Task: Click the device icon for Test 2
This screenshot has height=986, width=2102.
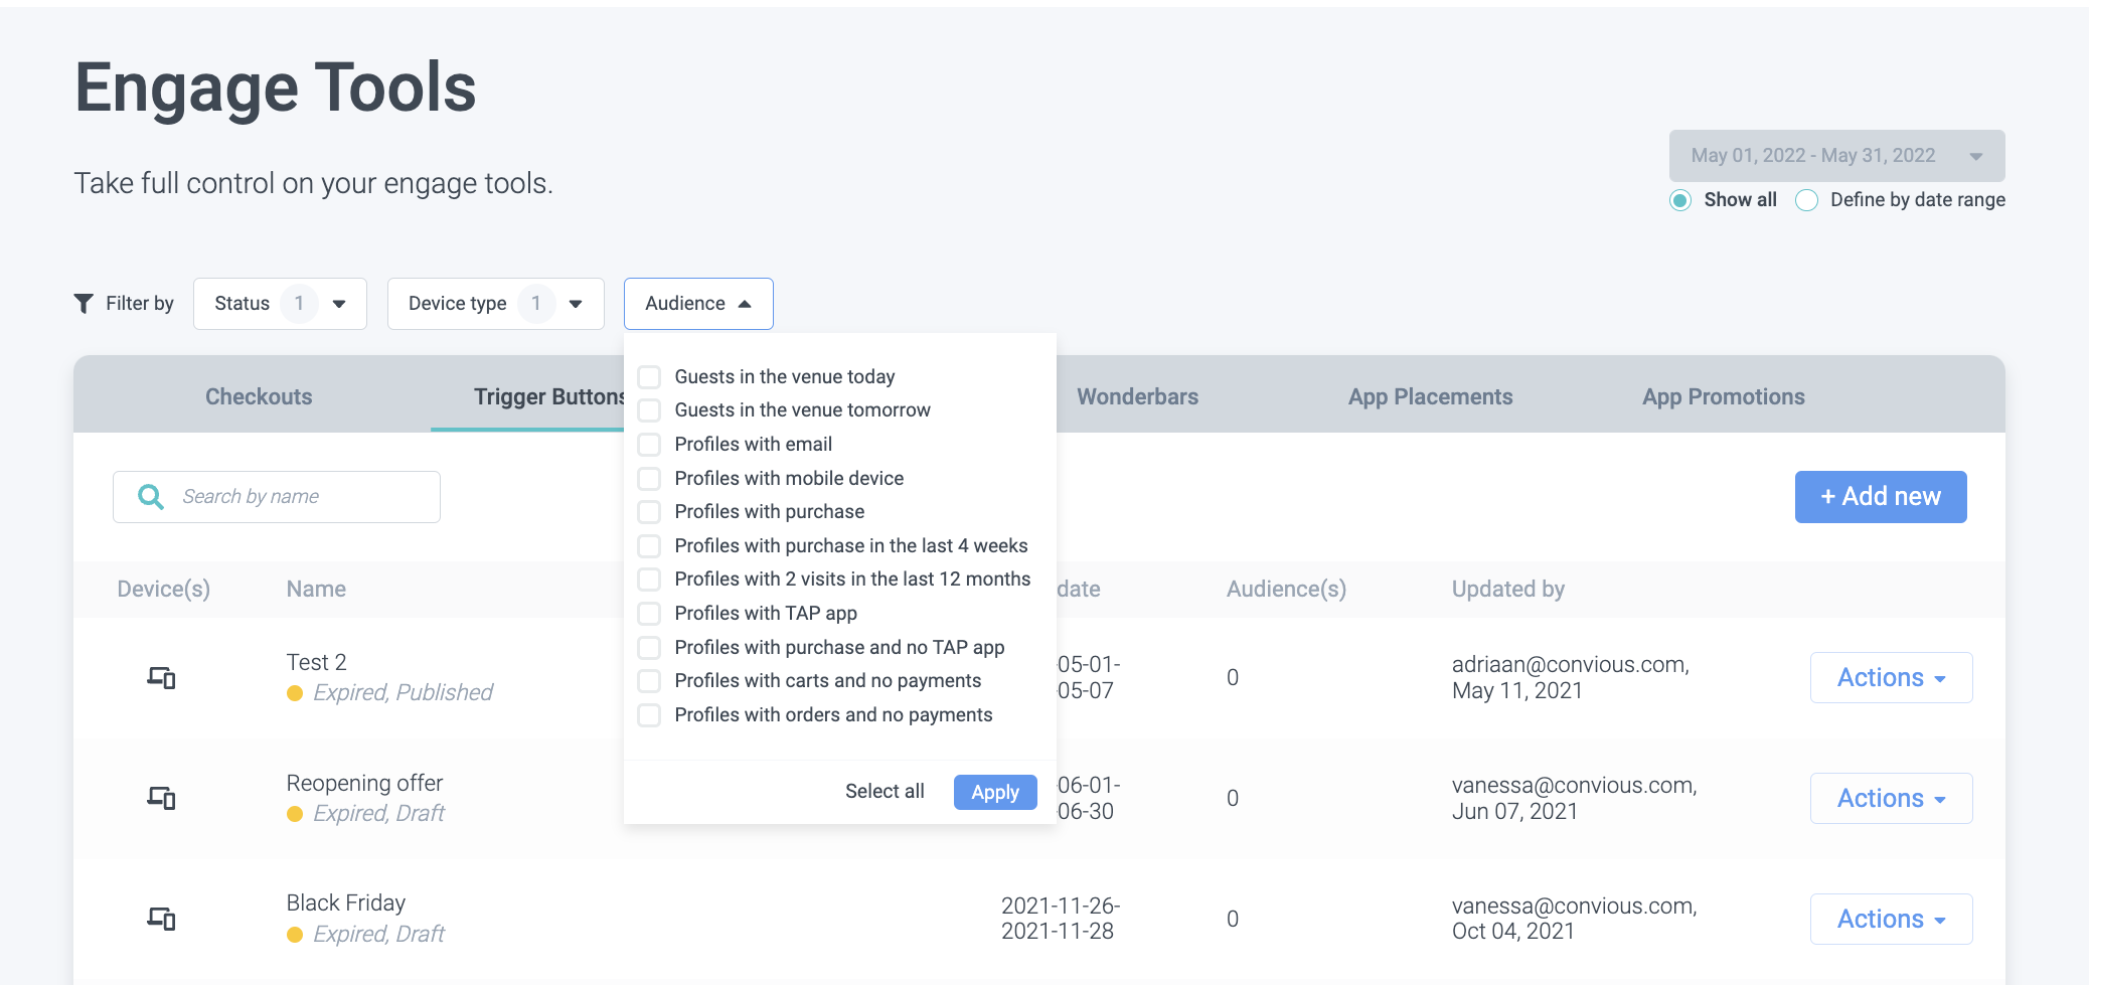Action: pyautogui.click(x=162, y=678)
